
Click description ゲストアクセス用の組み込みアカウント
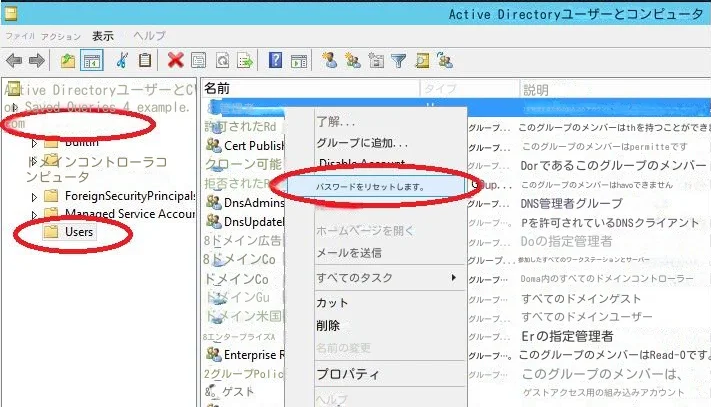pos(603,392)
